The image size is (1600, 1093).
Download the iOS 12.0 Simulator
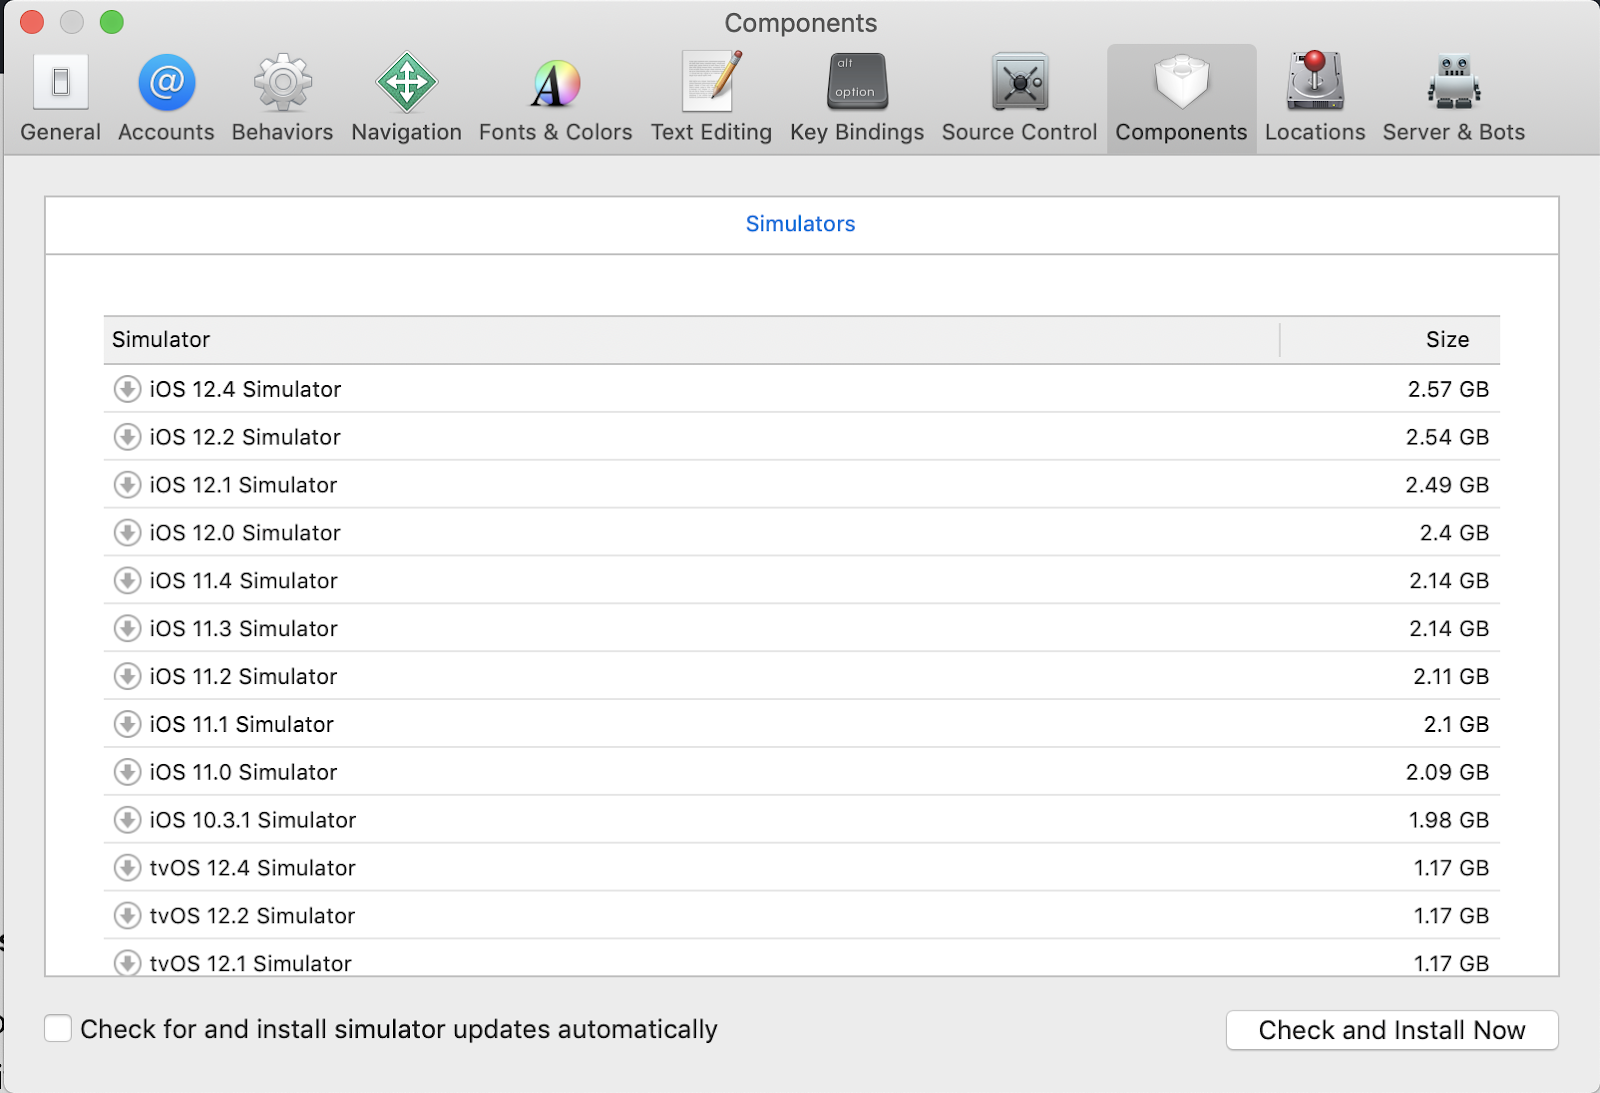click(127, 533)
